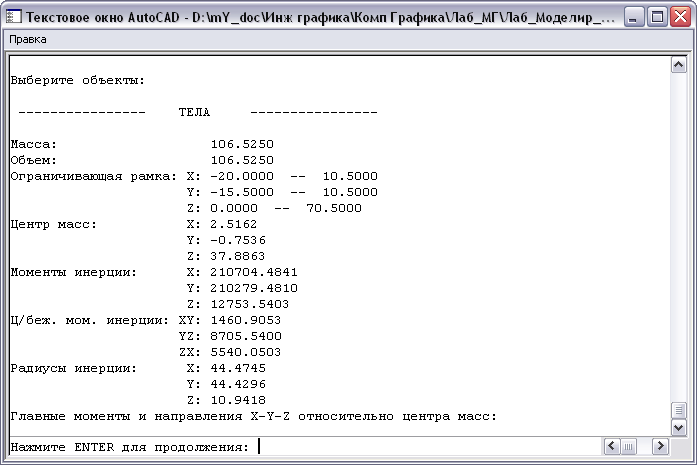Click the AutoCAD text window title bar icon
697x465 pixels.
tap(14, 17)
